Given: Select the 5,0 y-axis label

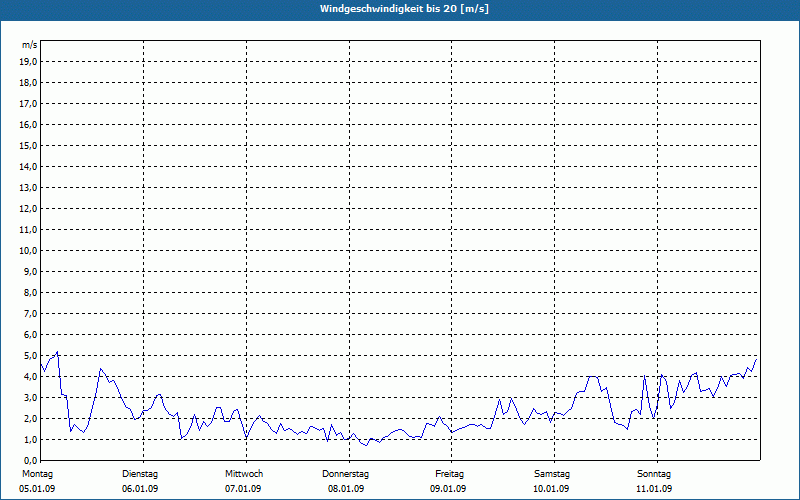Looking at the screenshot, I should [x=30, y=356].
